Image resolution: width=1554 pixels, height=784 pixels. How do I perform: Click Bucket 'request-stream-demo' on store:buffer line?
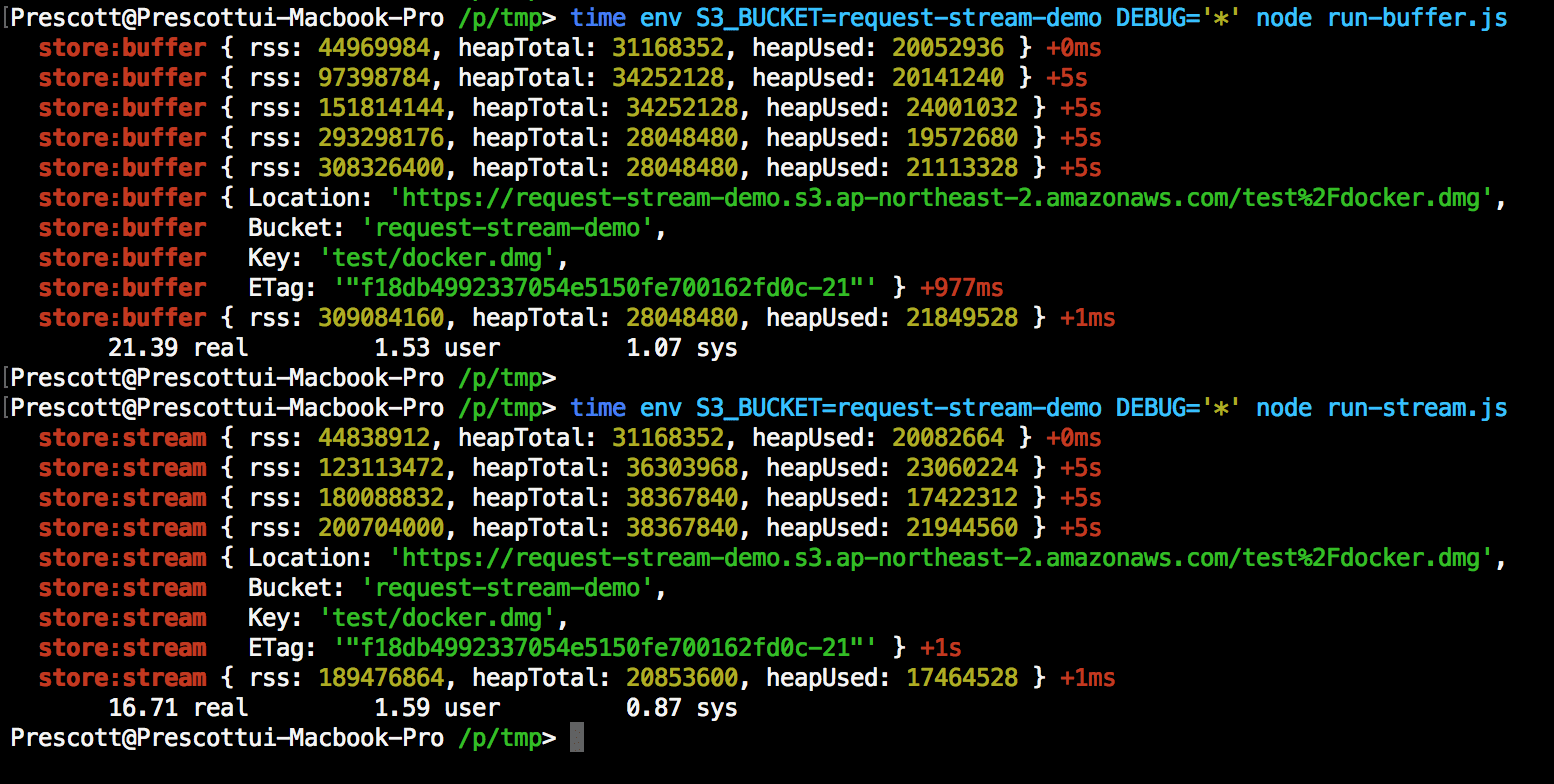click(507, 228)
